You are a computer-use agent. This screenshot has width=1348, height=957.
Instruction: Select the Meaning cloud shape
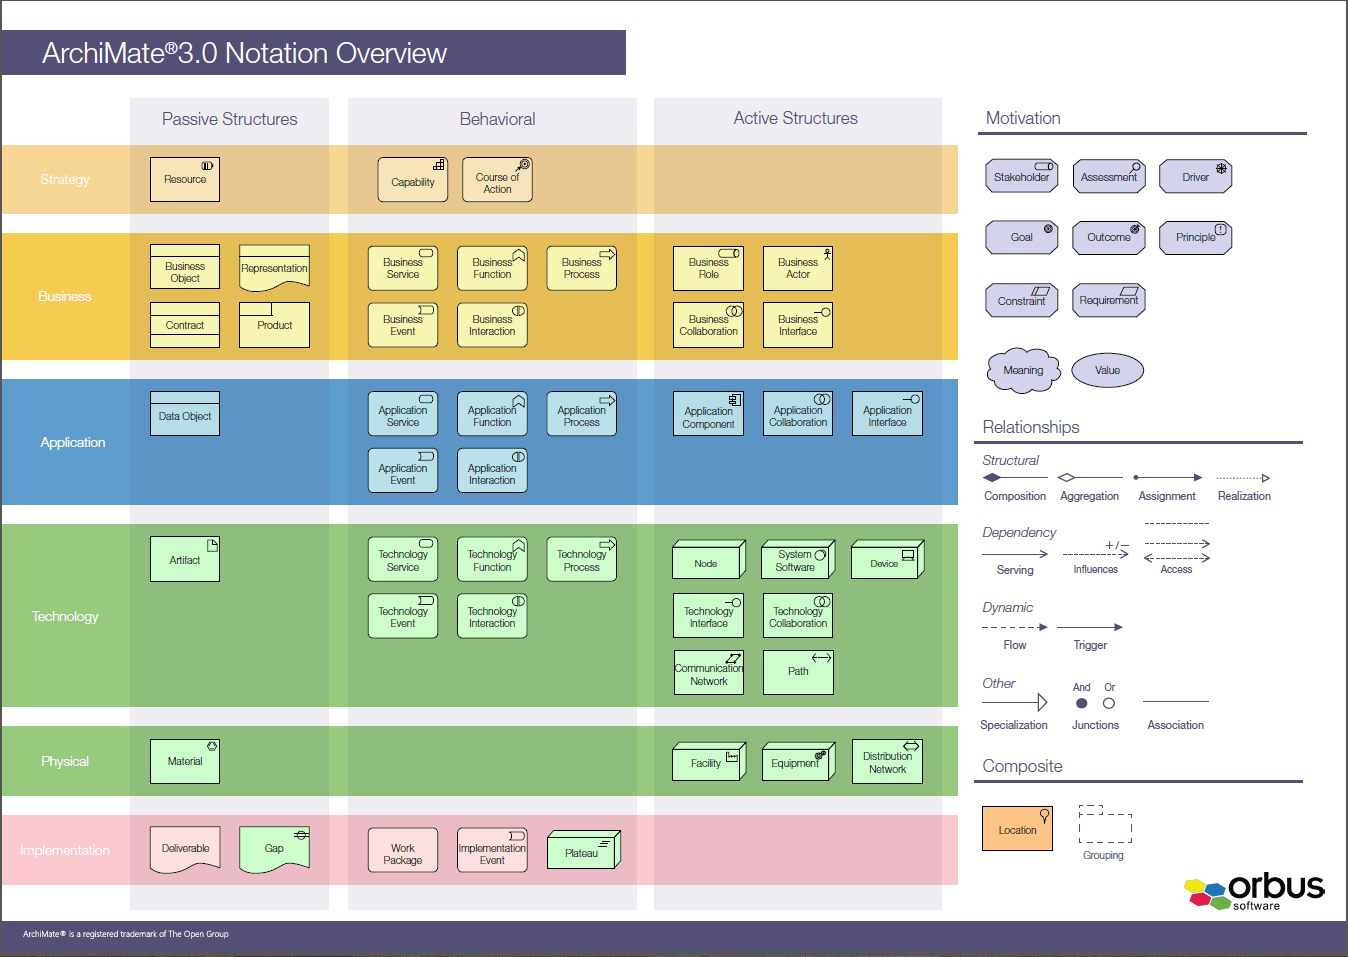click(x=1023, y=371)
